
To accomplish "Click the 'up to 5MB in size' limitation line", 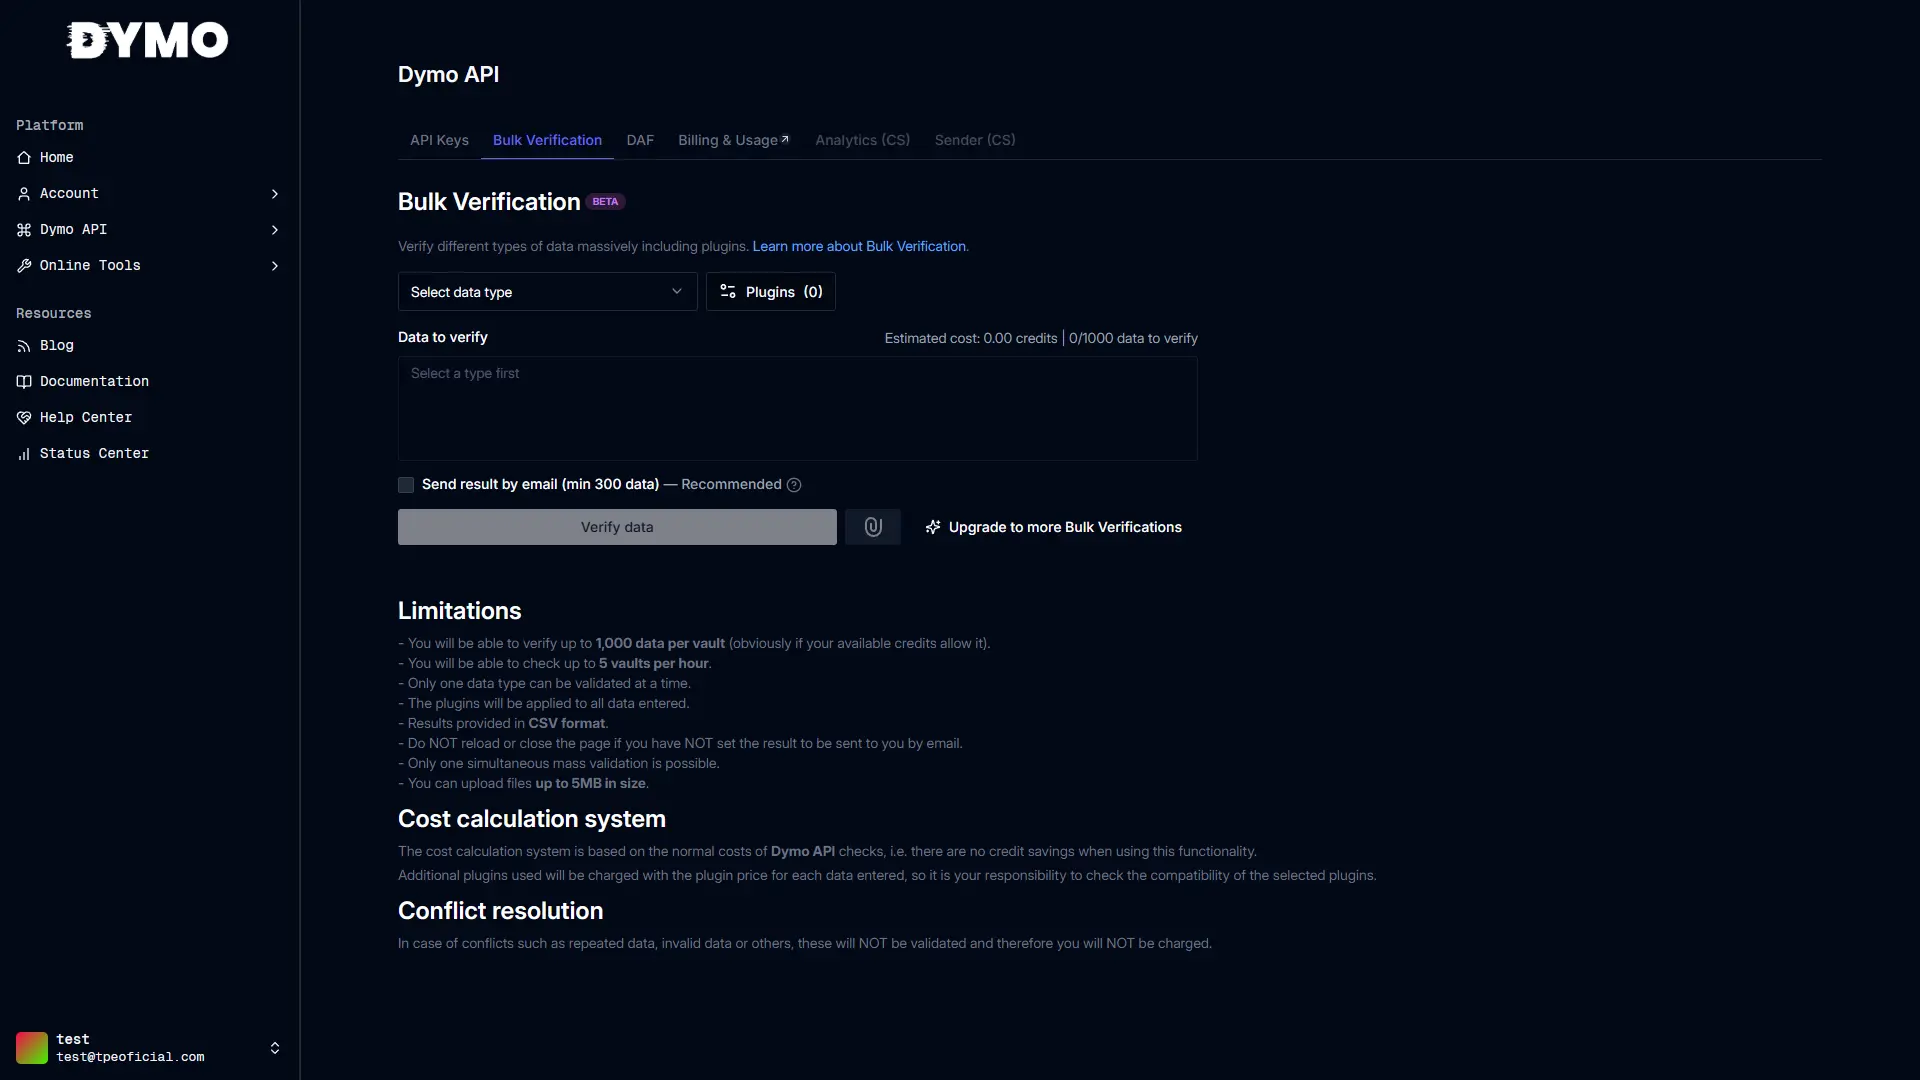I will 523,784.
